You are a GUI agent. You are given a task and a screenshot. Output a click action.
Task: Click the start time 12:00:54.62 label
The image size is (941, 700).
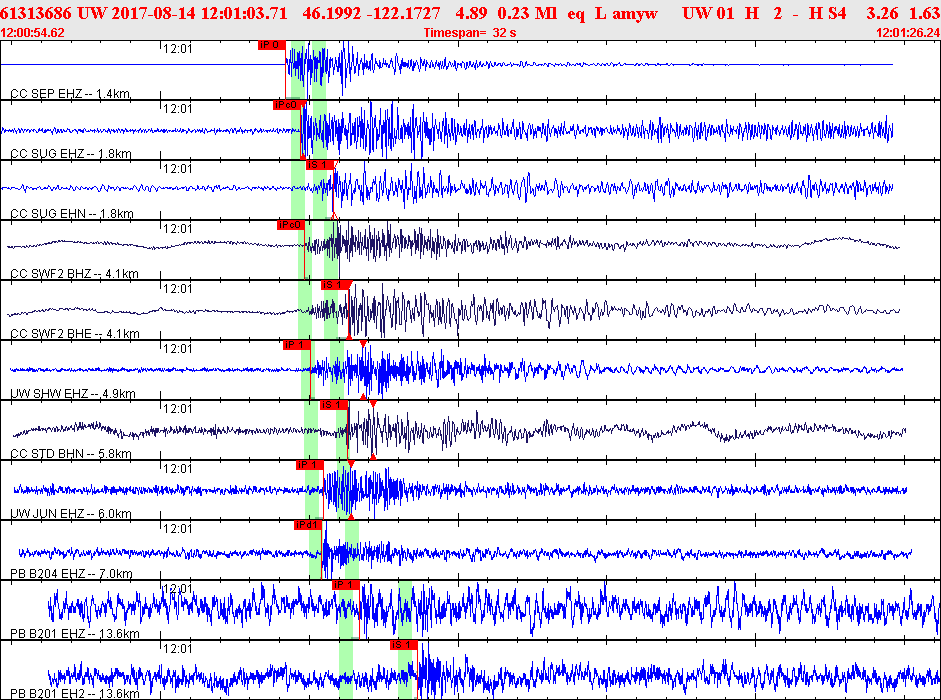32,33
